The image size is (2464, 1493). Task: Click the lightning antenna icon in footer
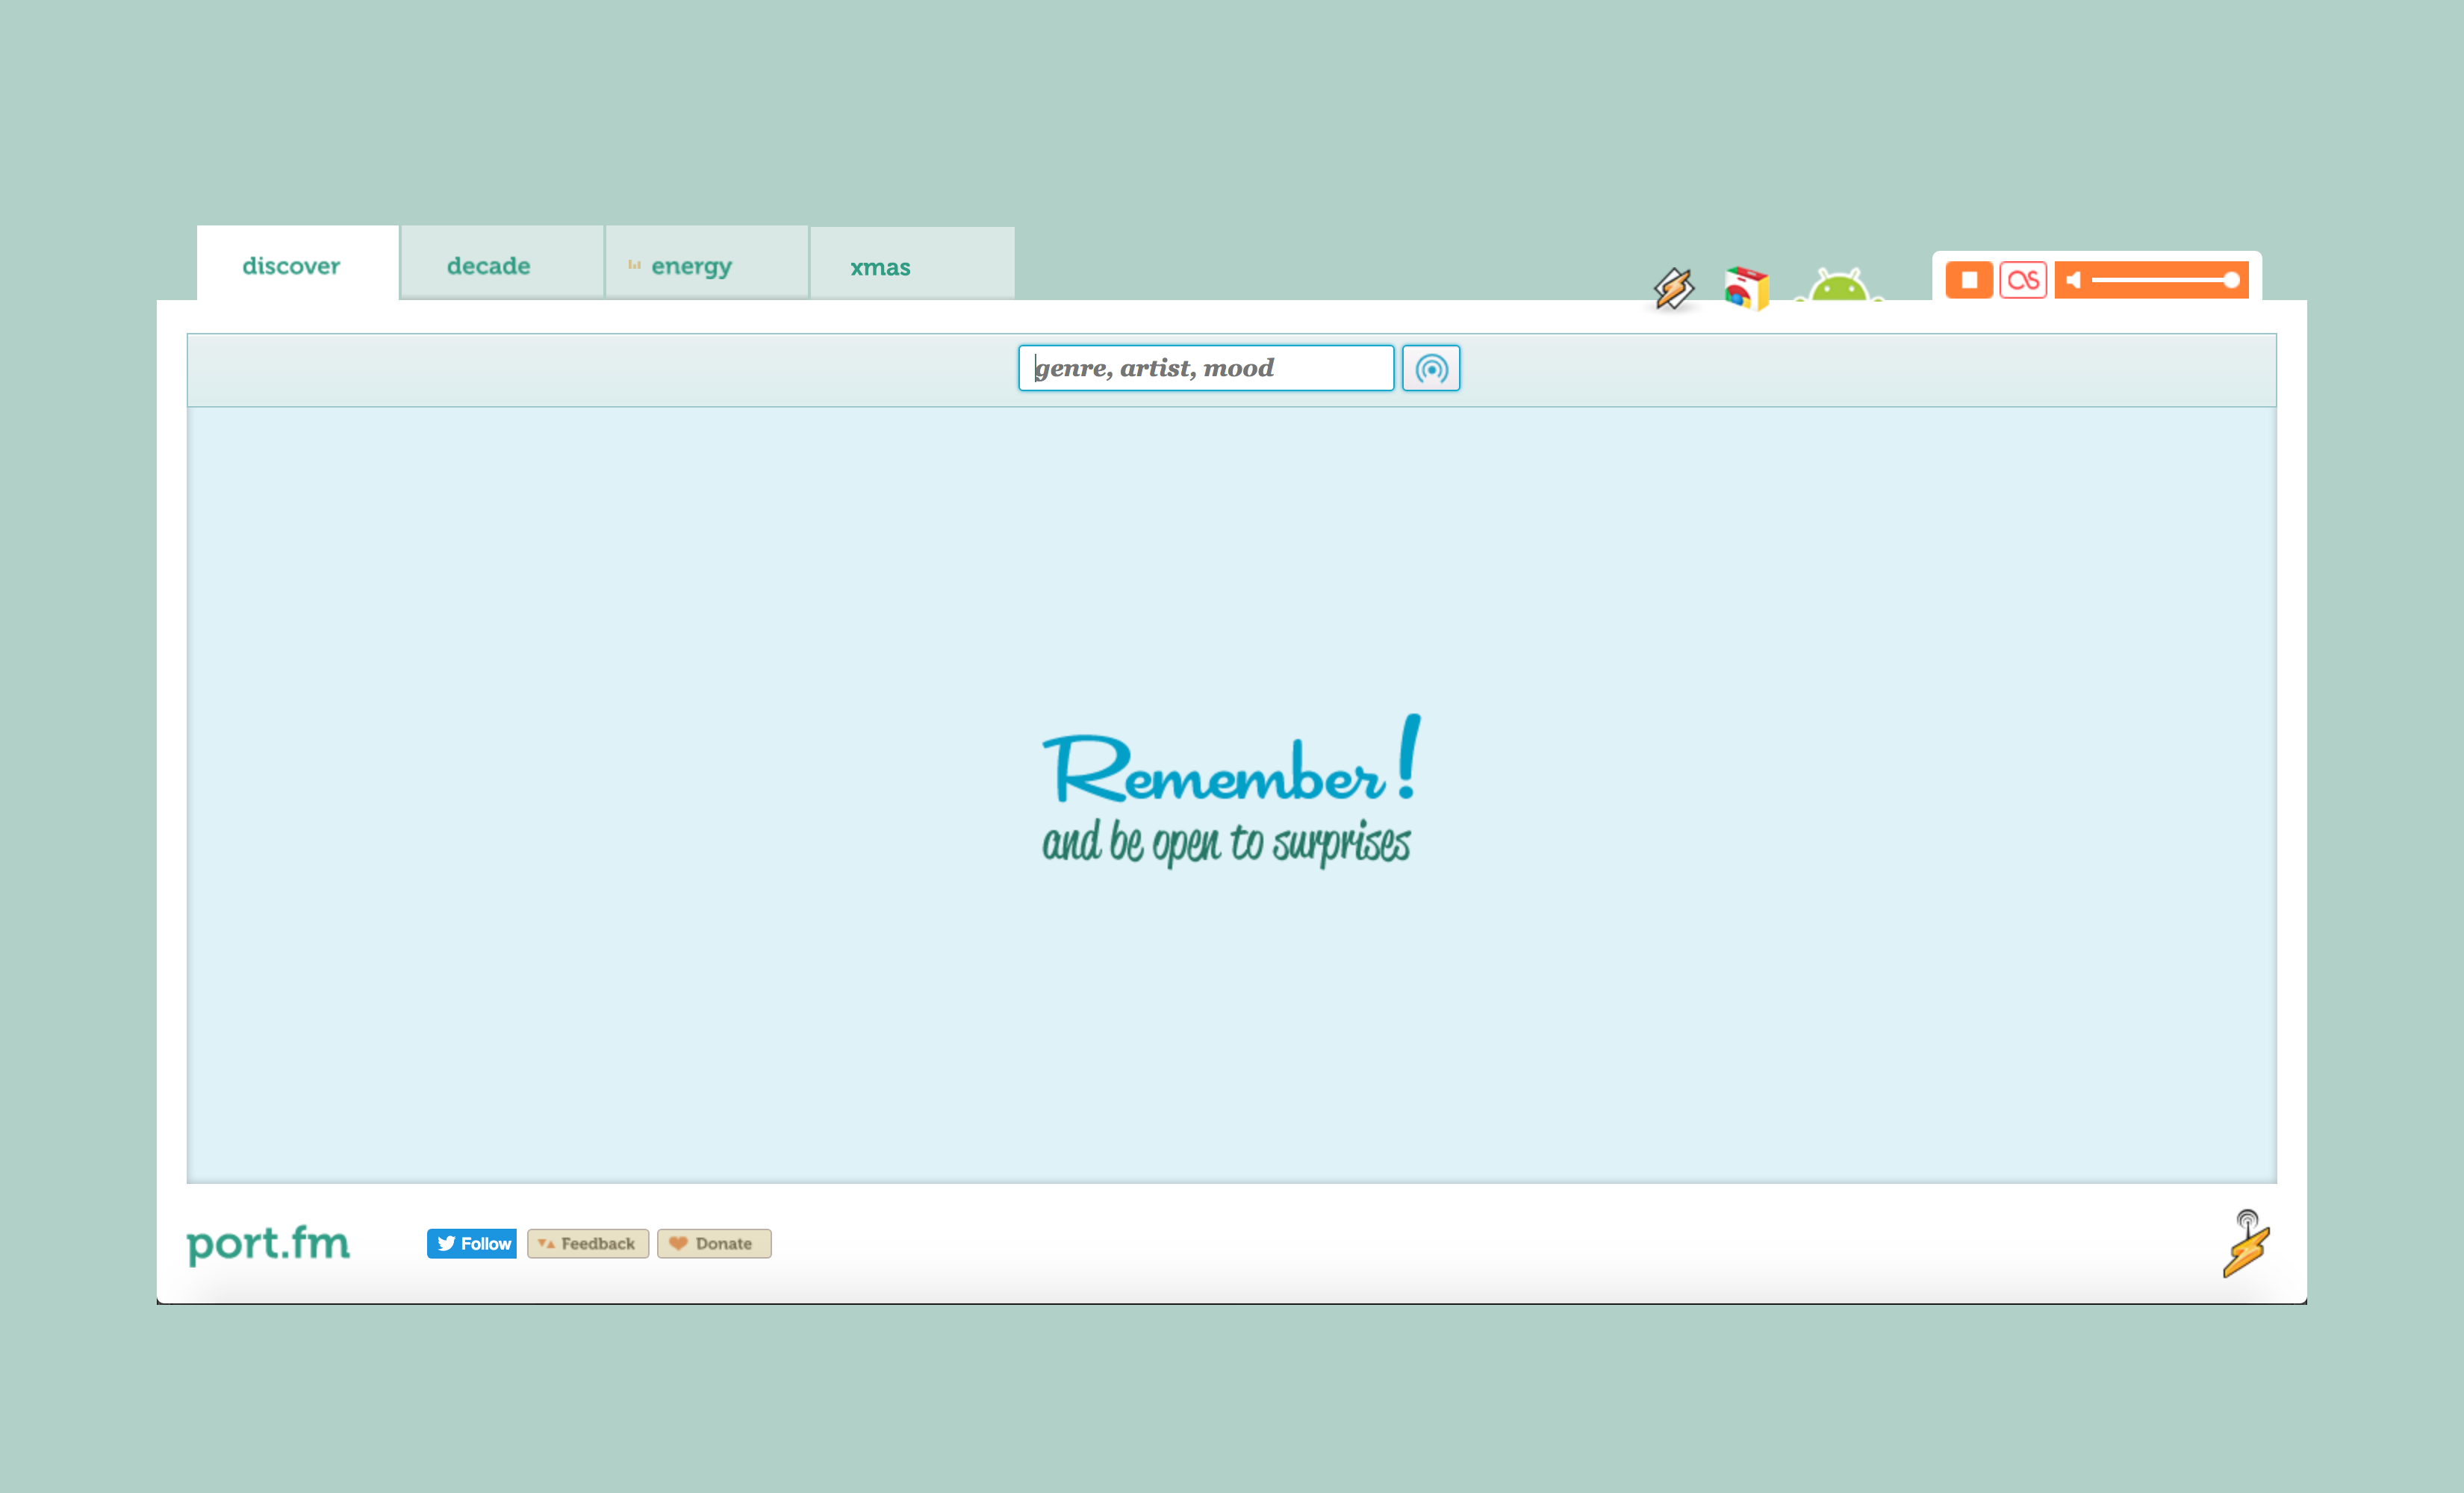click(x=2246, y=1243)
